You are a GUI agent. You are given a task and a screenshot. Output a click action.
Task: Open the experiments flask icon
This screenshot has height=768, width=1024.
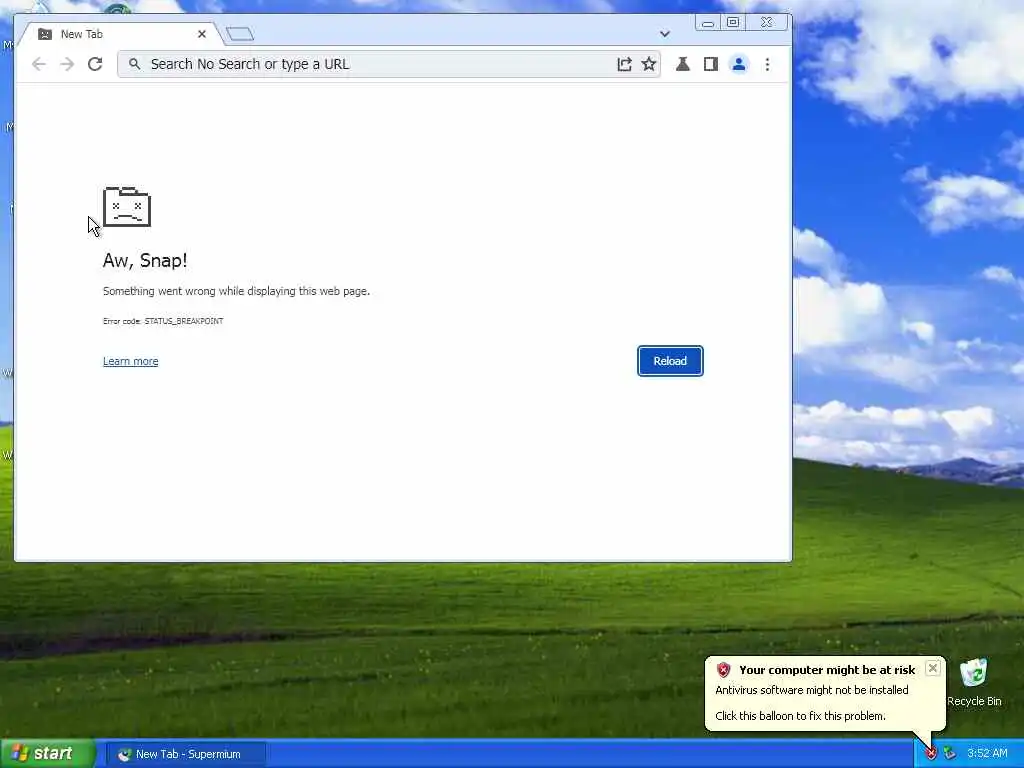(x=682, y=64)
